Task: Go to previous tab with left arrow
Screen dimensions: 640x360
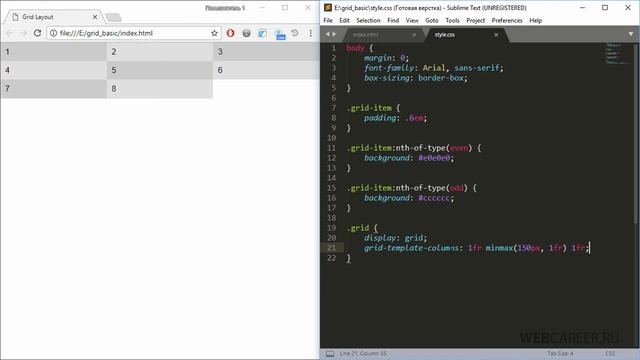Action: pos(327,34)
